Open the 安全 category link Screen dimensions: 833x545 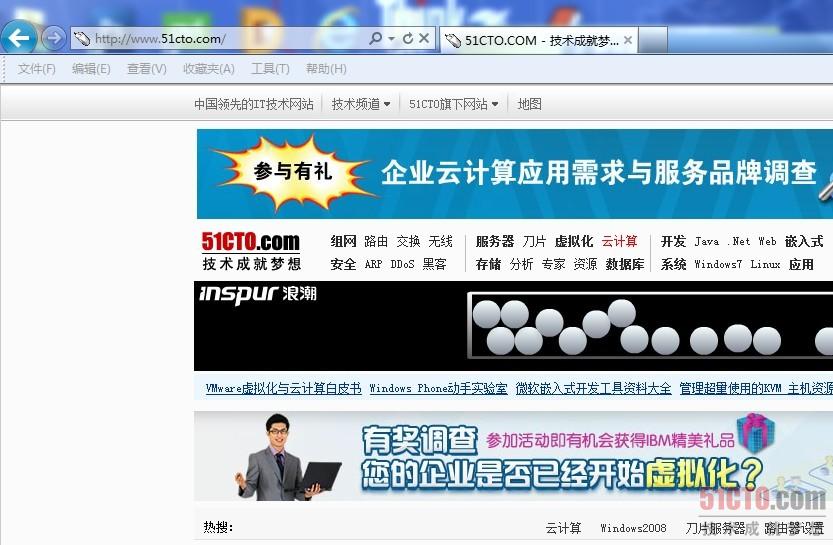343,265
